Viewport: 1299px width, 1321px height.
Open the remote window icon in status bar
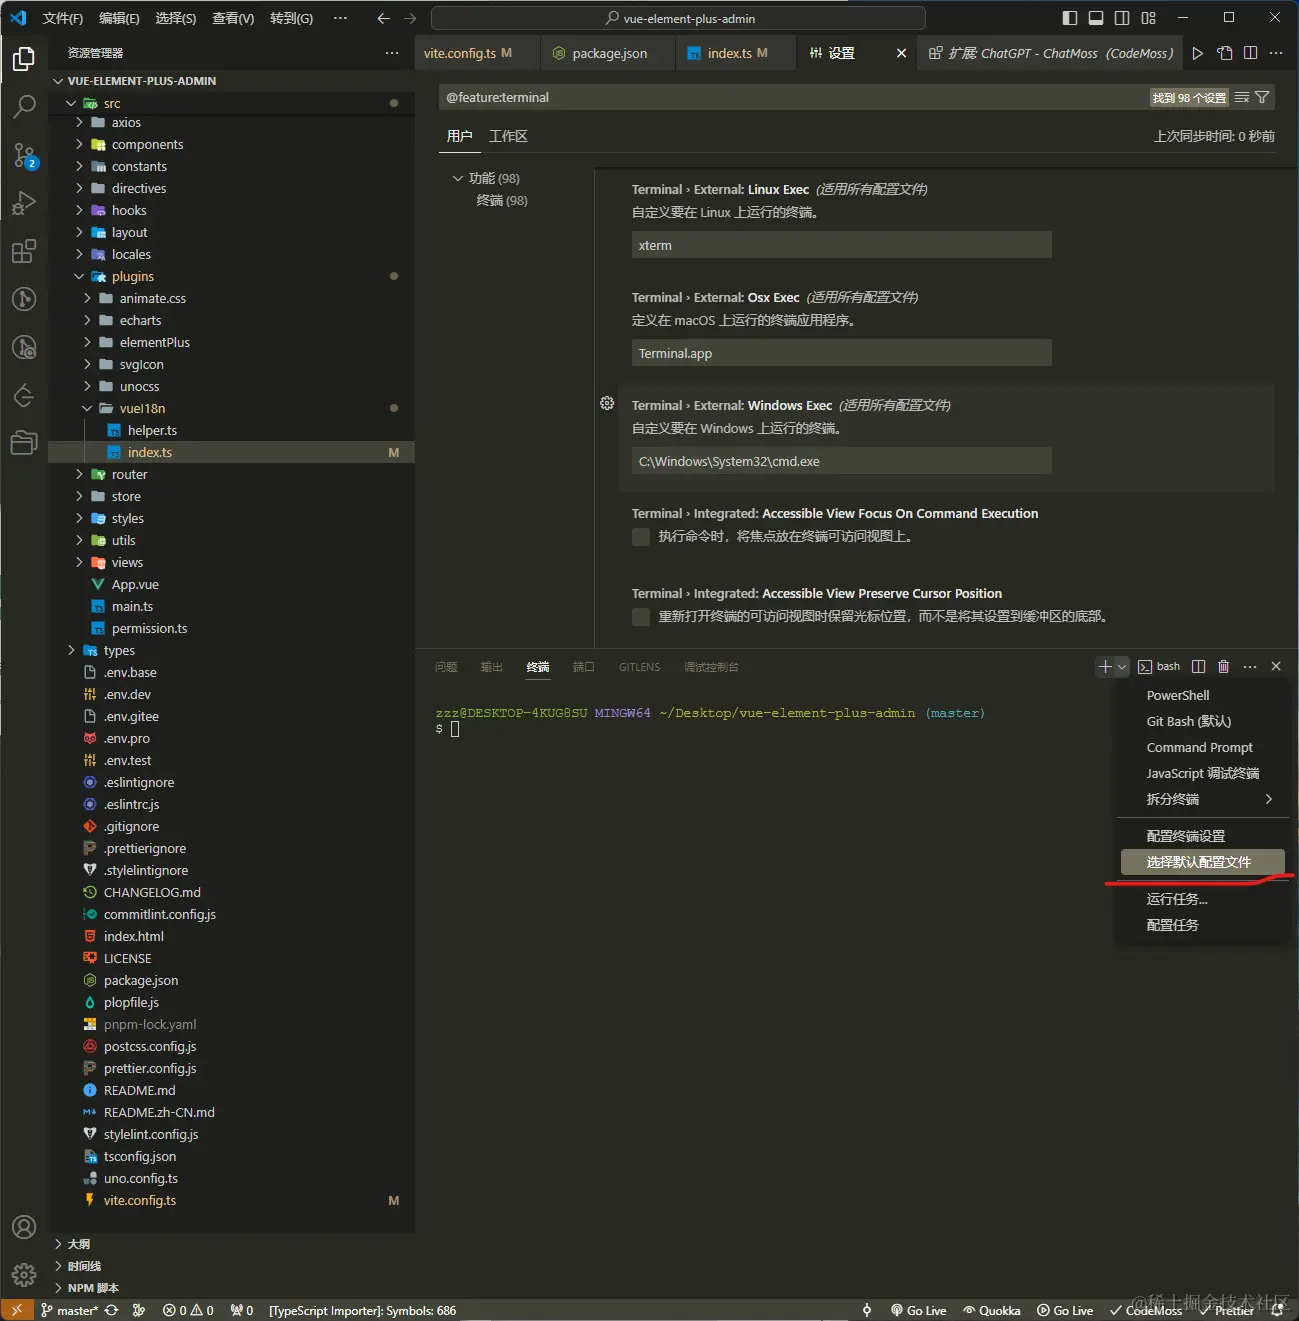(x=17, y=1310)
